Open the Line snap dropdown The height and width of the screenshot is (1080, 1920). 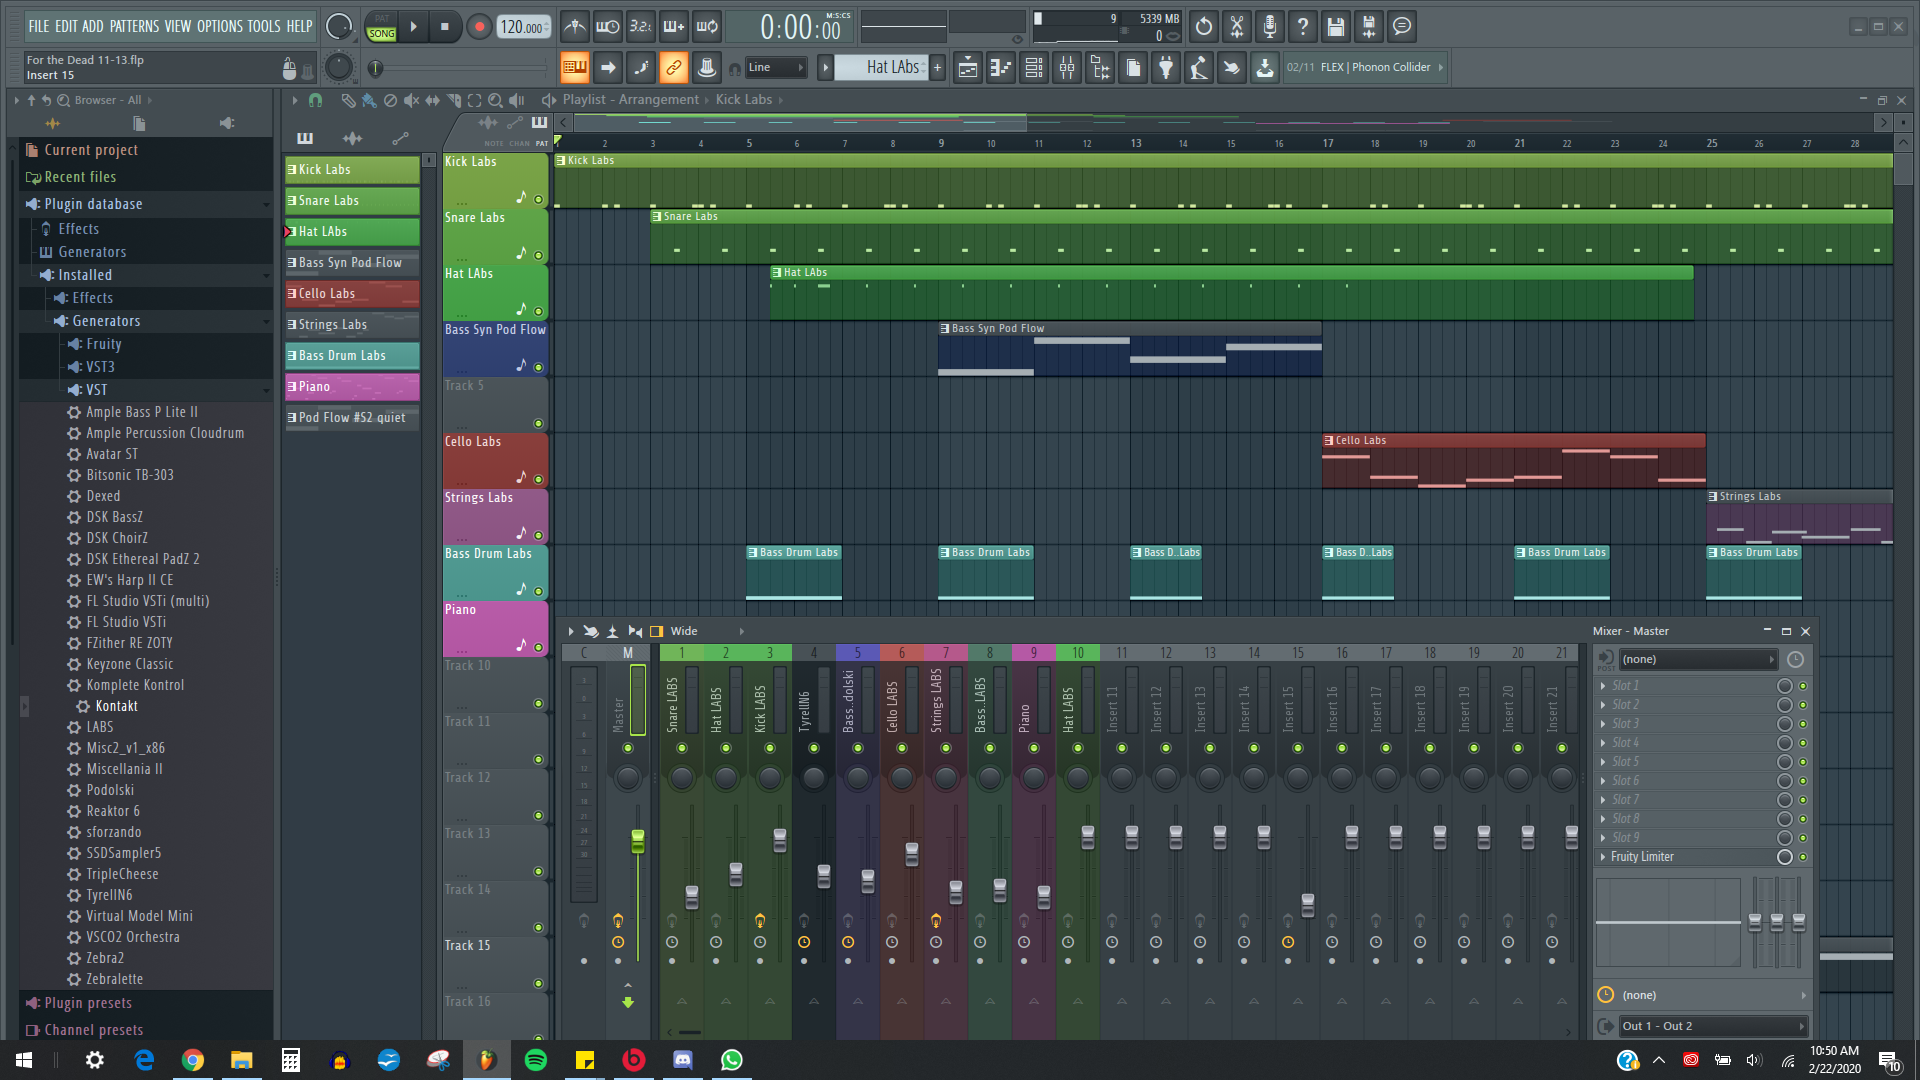coord(776,68)
